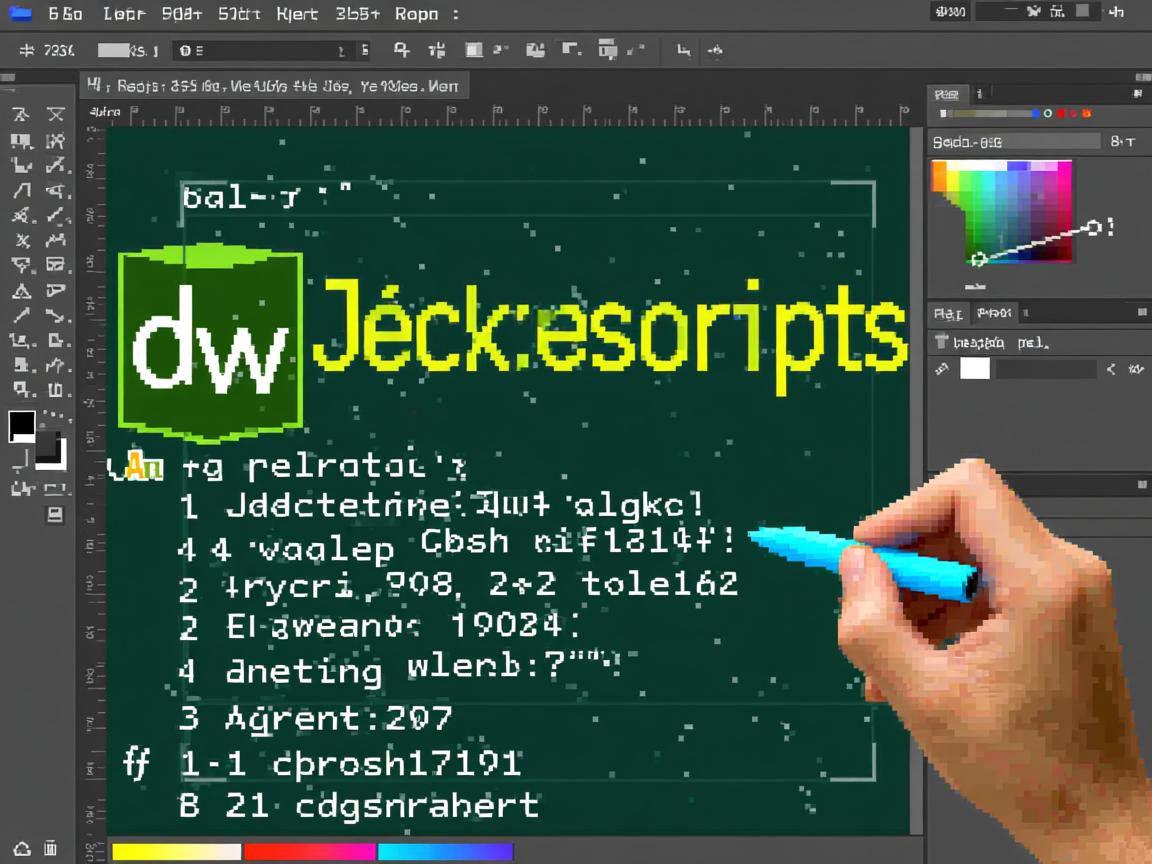
Task: Enable the lock icon in the options bar
Action: click(x=402, y=49)
